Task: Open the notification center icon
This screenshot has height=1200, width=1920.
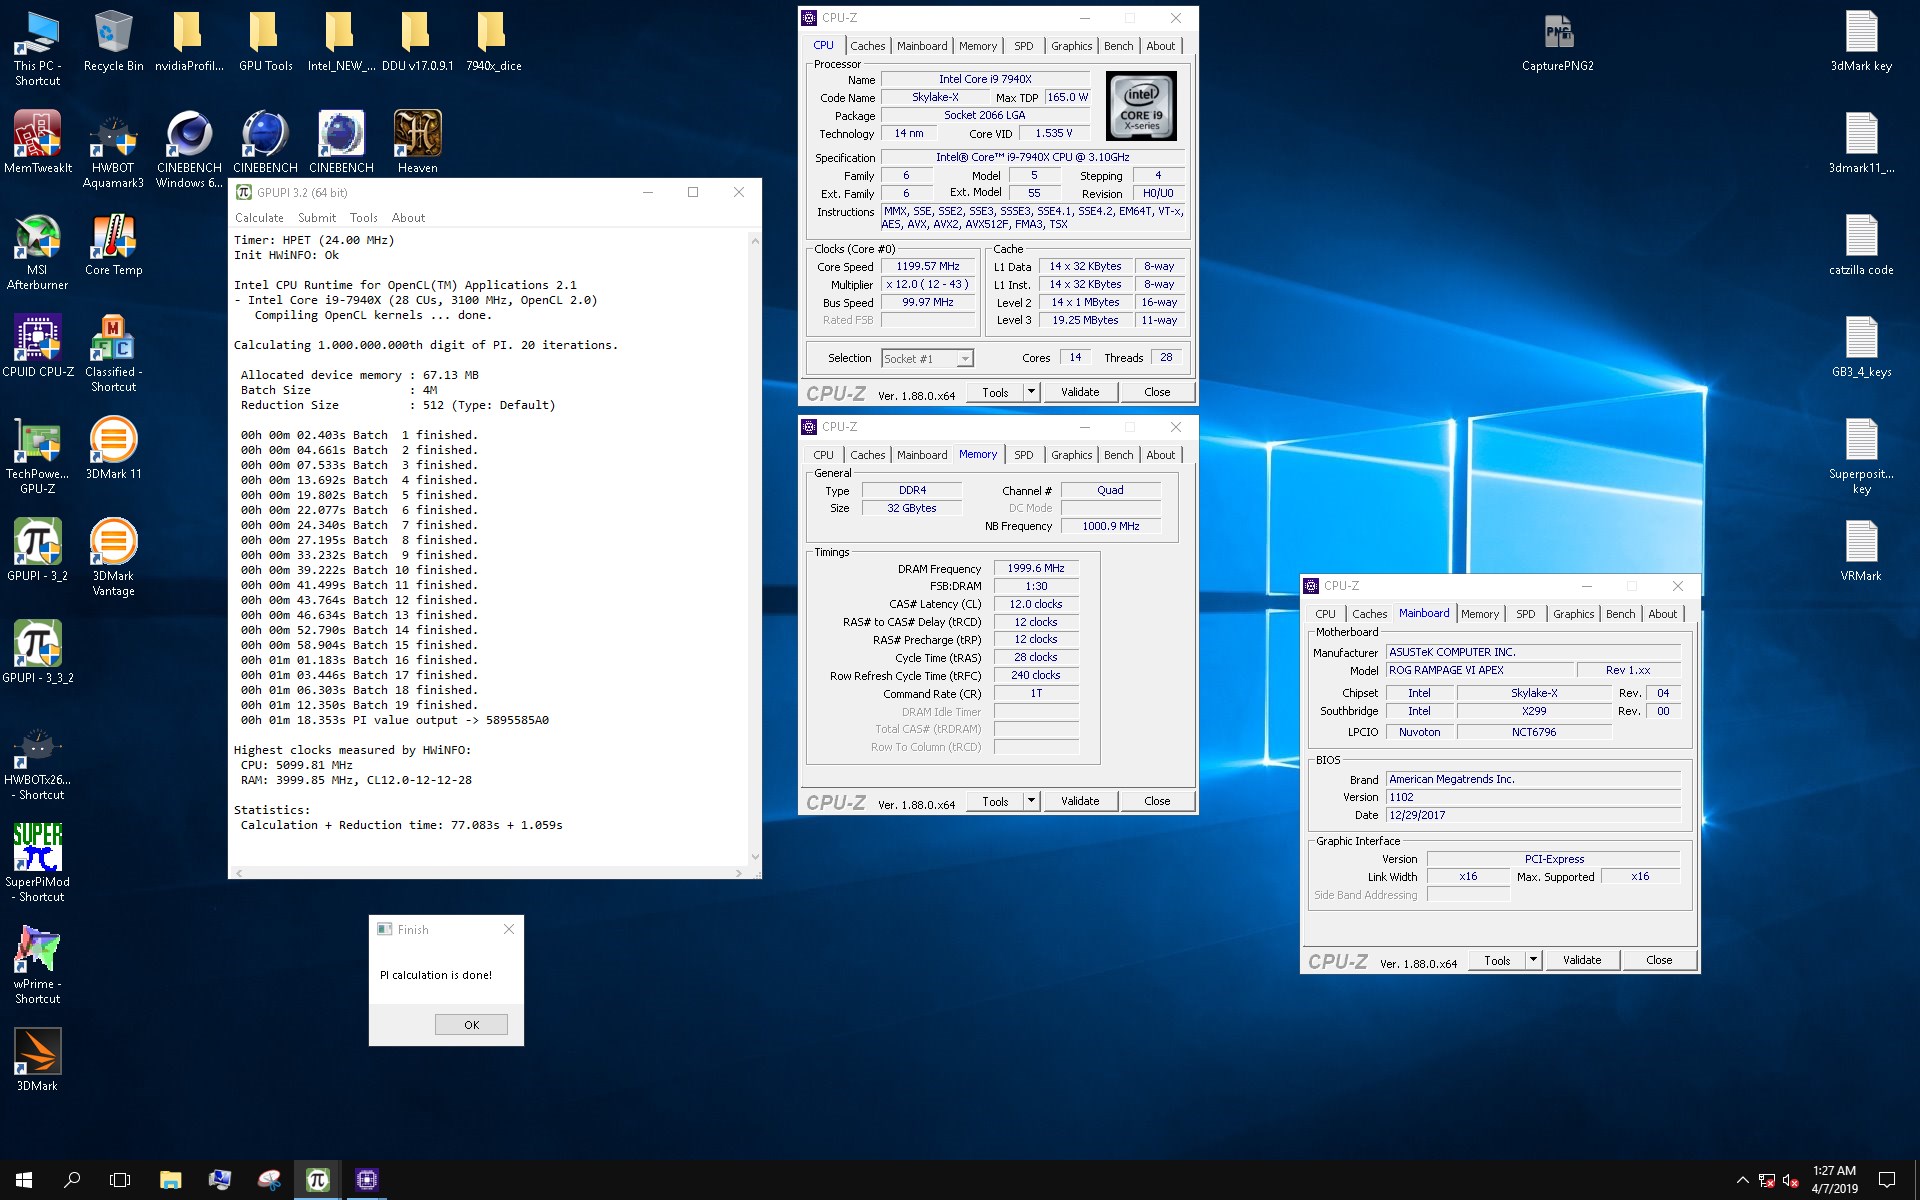Action: pyautogui.click(x=1887, y=1180)
